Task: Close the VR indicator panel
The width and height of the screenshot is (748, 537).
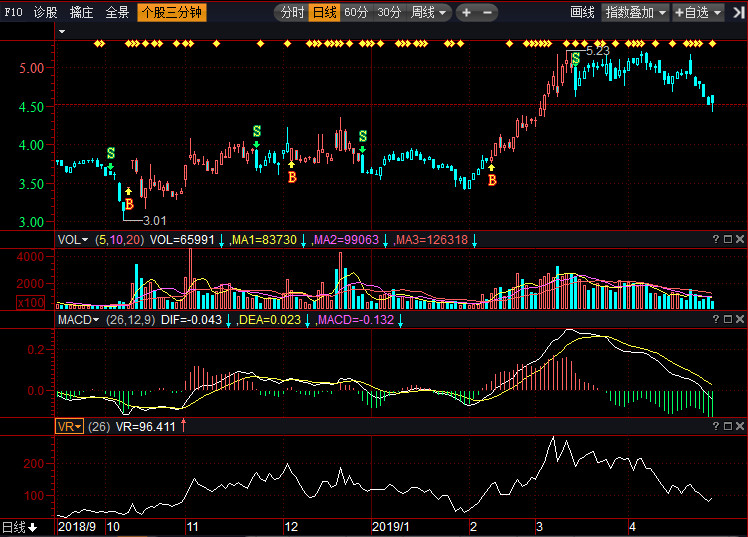Action: (x=740, y=425)
